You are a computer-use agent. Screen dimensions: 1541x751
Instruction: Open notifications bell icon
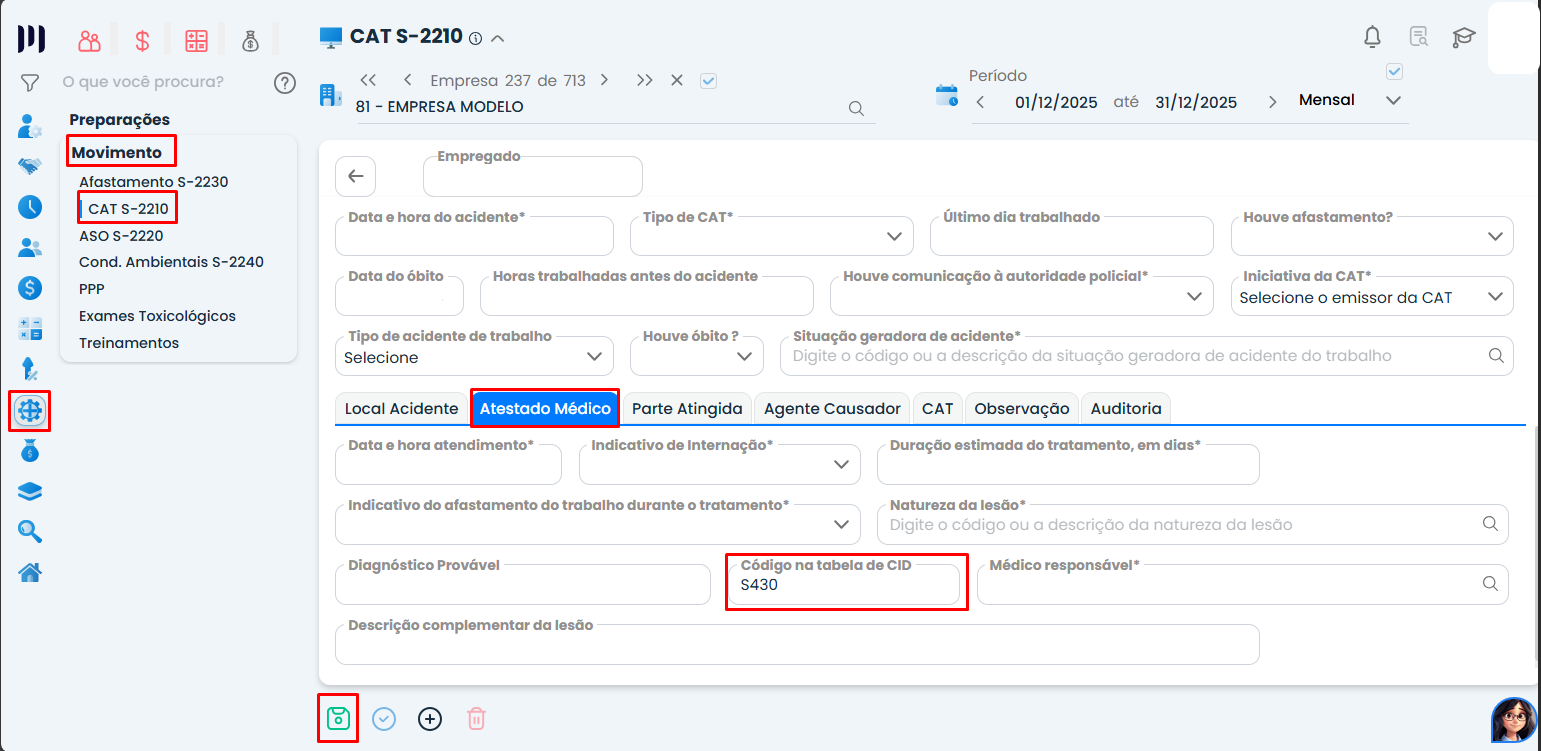point(1372,37)
